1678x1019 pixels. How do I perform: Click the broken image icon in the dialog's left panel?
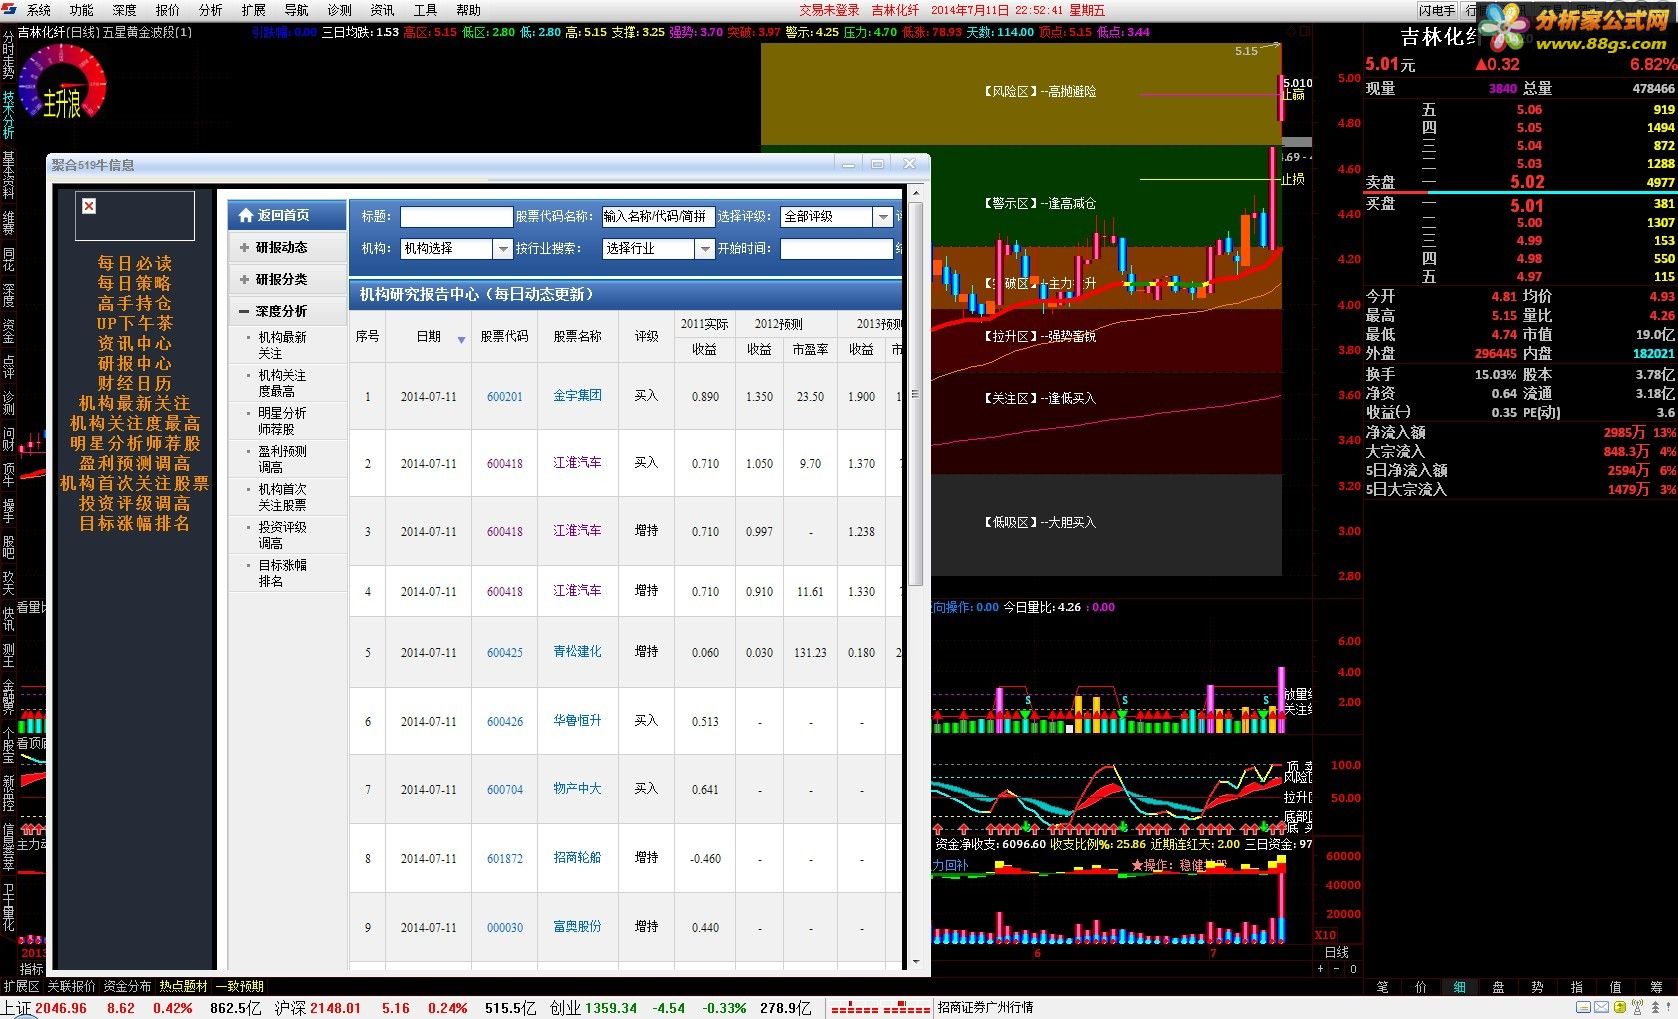pyautogui.click(x=89, y=206)
